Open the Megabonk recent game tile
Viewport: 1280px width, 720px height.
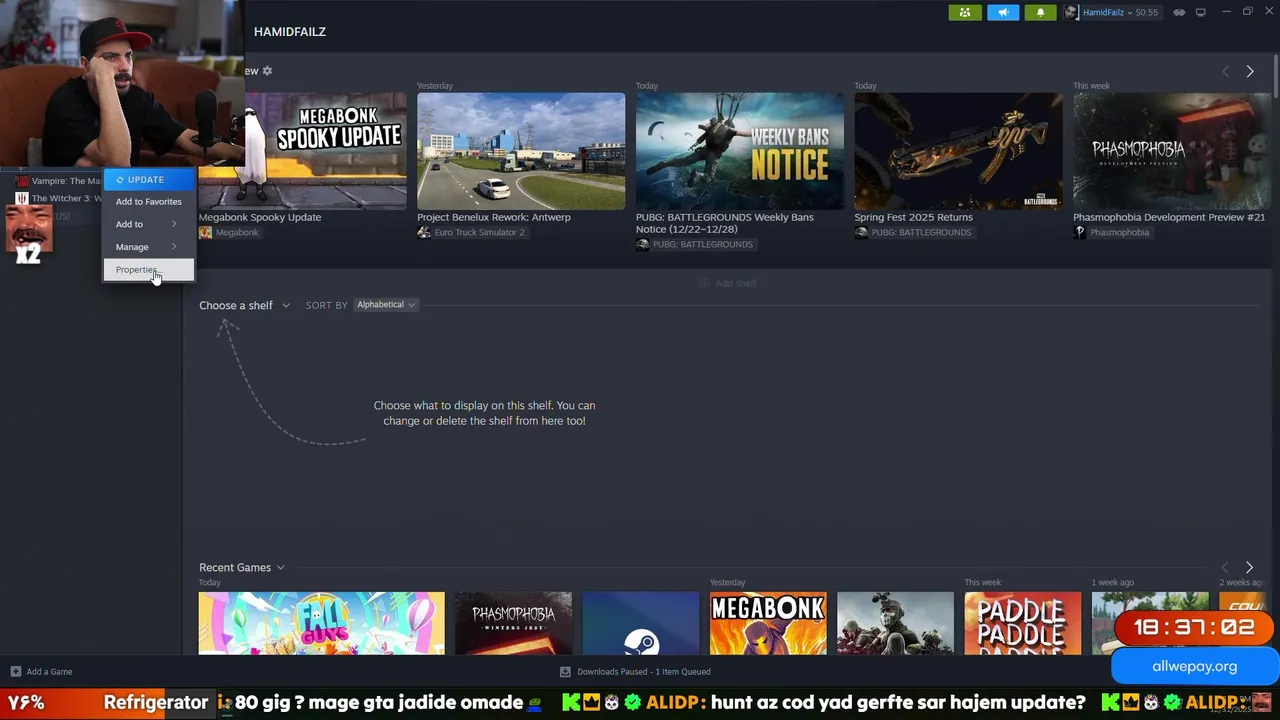[768, 623]
